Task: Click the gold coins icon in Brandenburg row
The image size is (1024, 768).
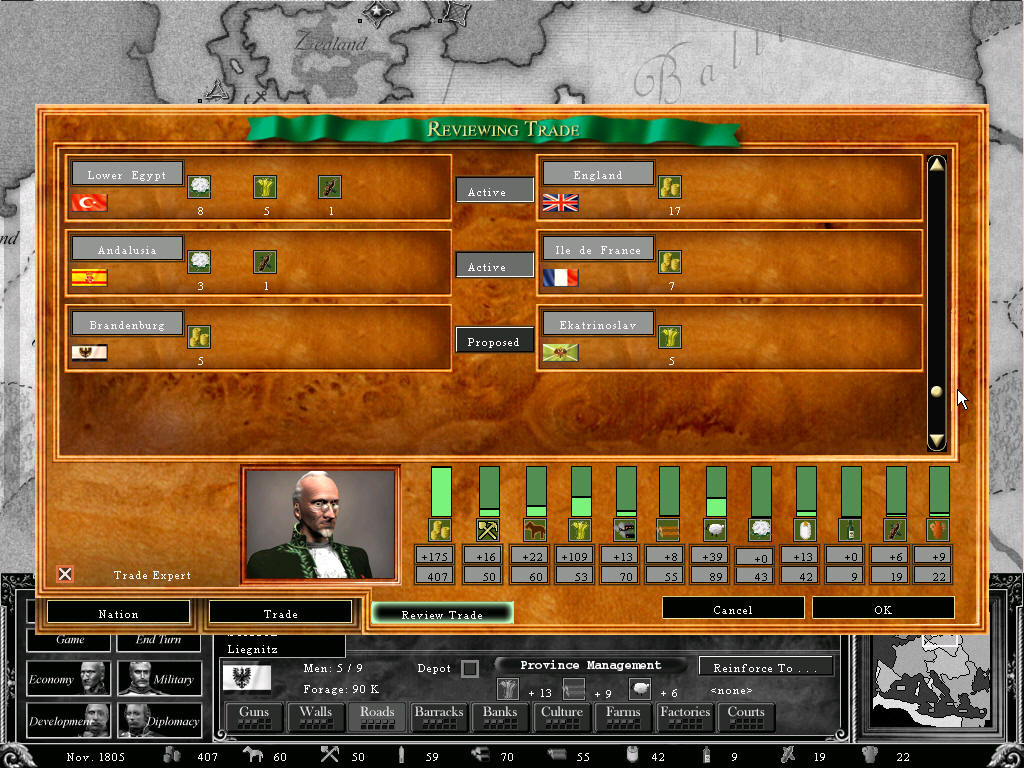Action: click(x=199, y=337)
